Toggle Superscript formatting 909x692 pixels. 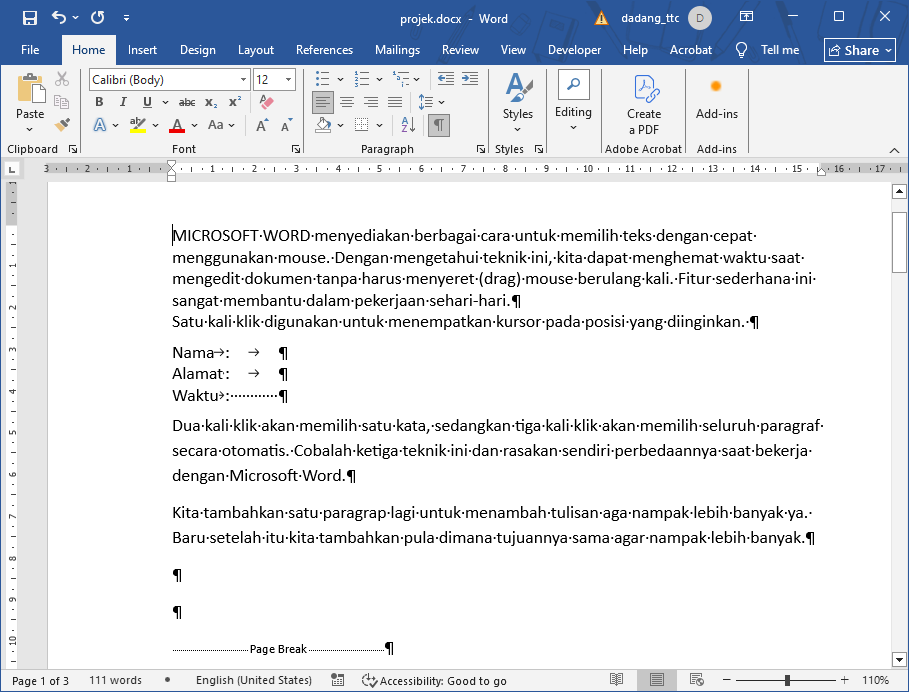pyautogui.click(x=235, y=102)
